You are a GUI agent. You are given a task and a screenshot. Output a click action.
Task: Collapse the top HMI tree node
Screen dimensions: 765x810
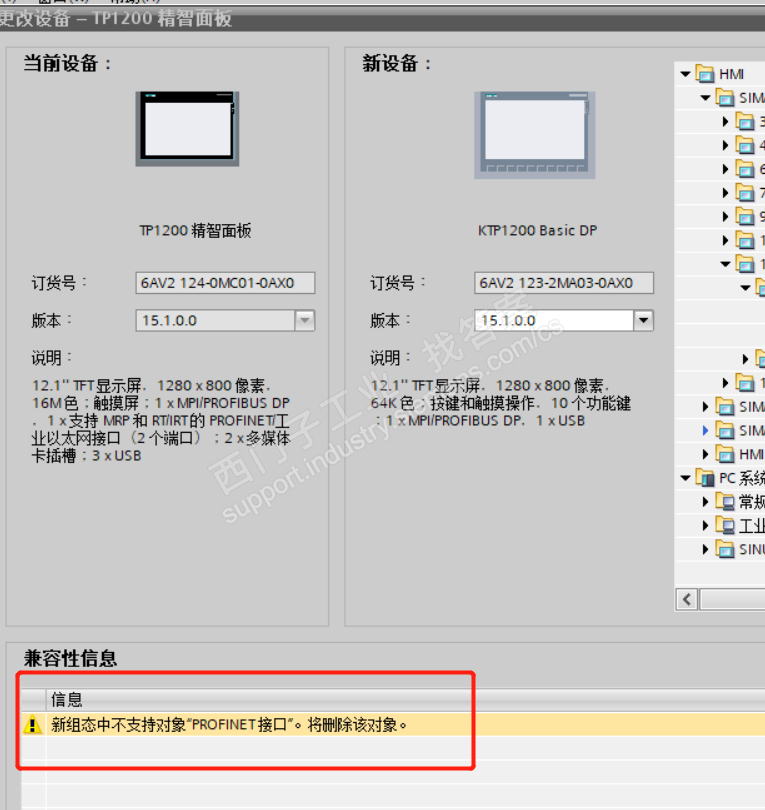pos(685,74)
